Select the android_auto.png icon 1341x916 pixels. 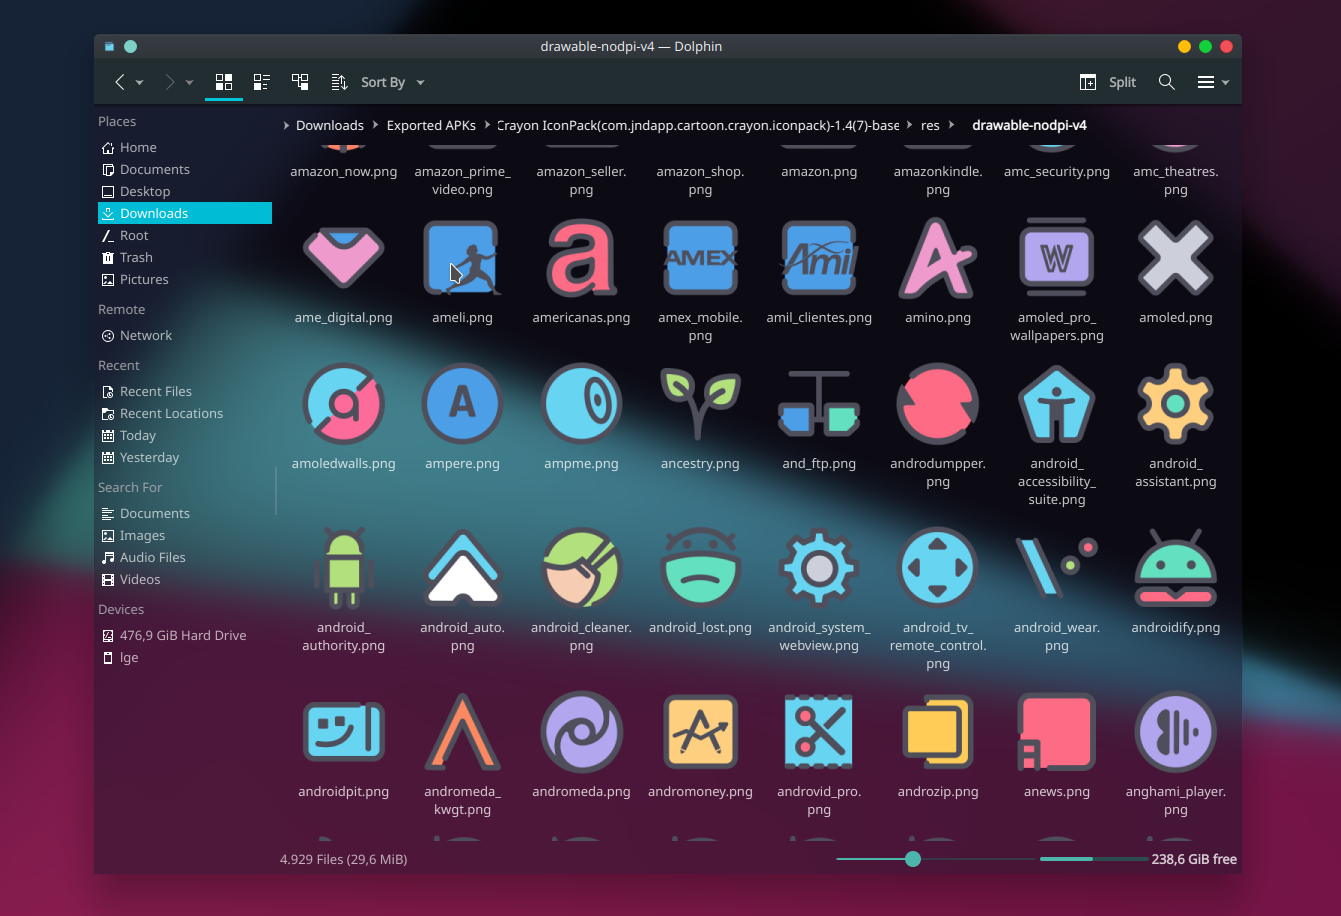click(x=462, y=568)
